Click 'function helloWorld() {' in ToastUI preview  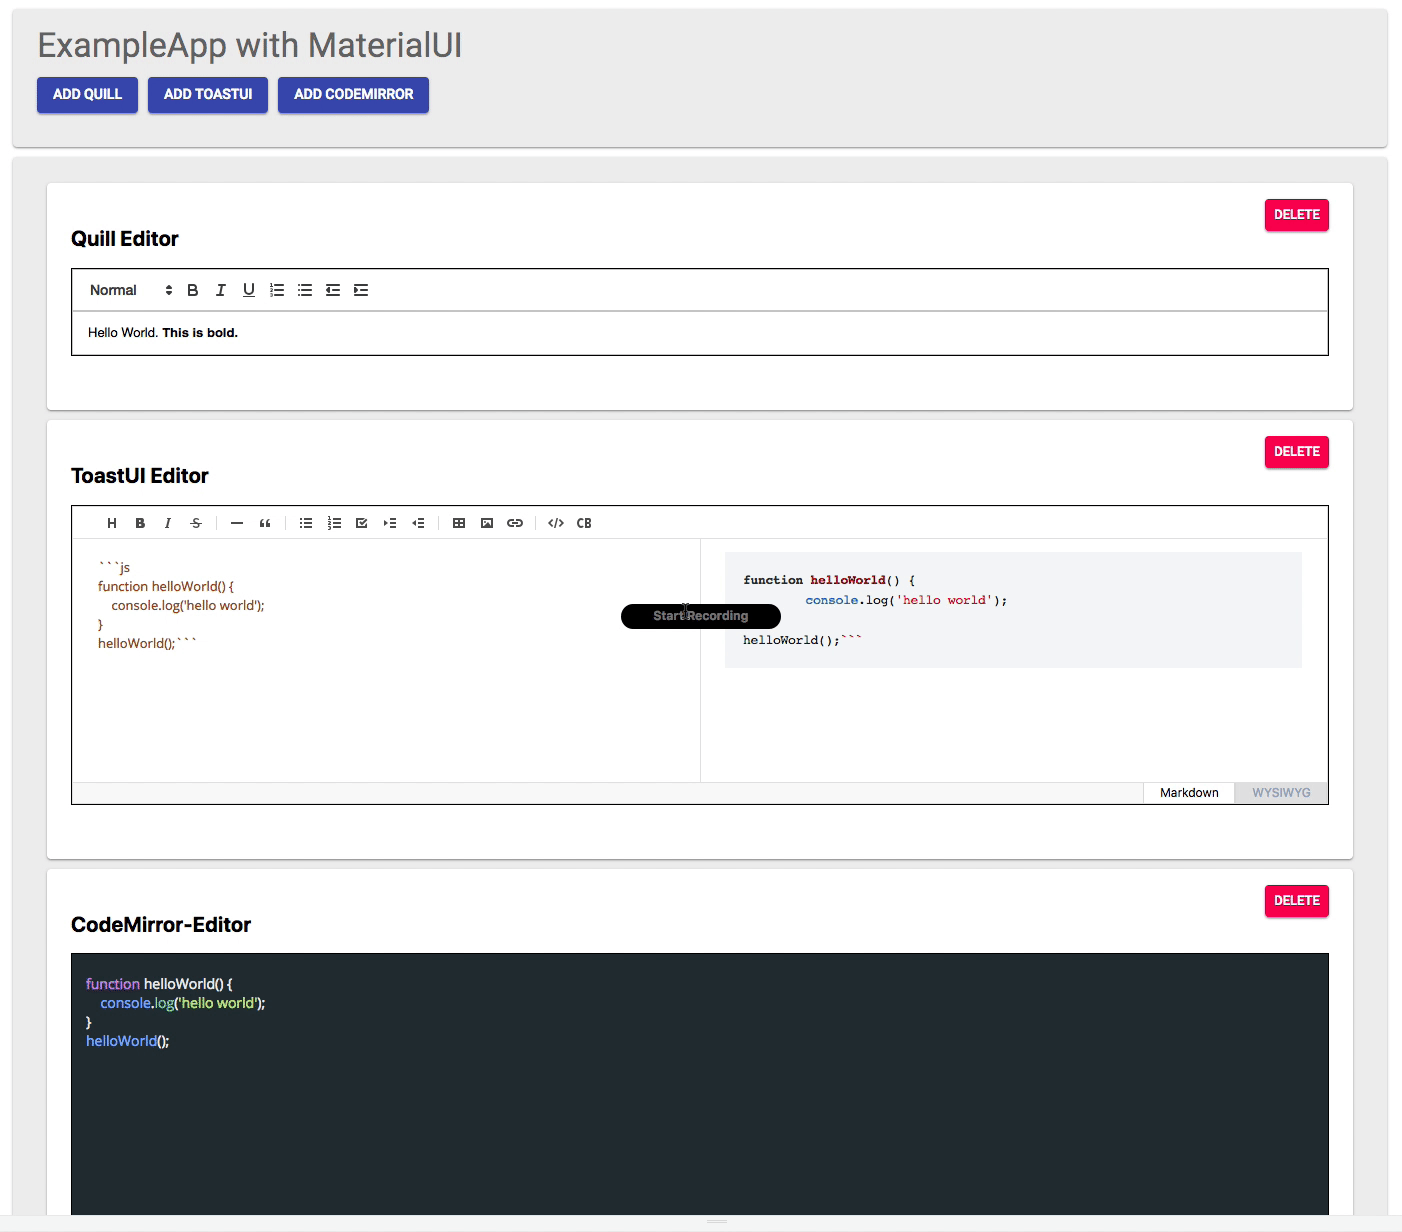tap(829, 580)
